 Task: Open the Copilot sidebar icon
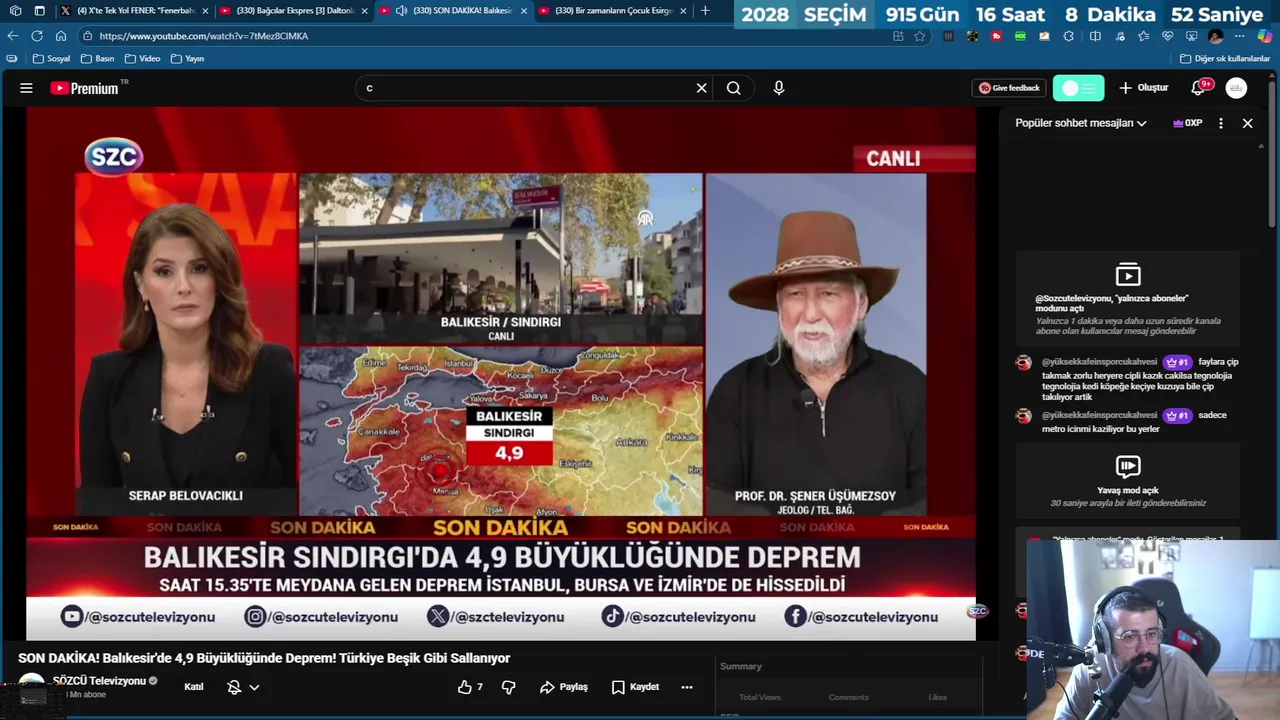[1264, 35]
